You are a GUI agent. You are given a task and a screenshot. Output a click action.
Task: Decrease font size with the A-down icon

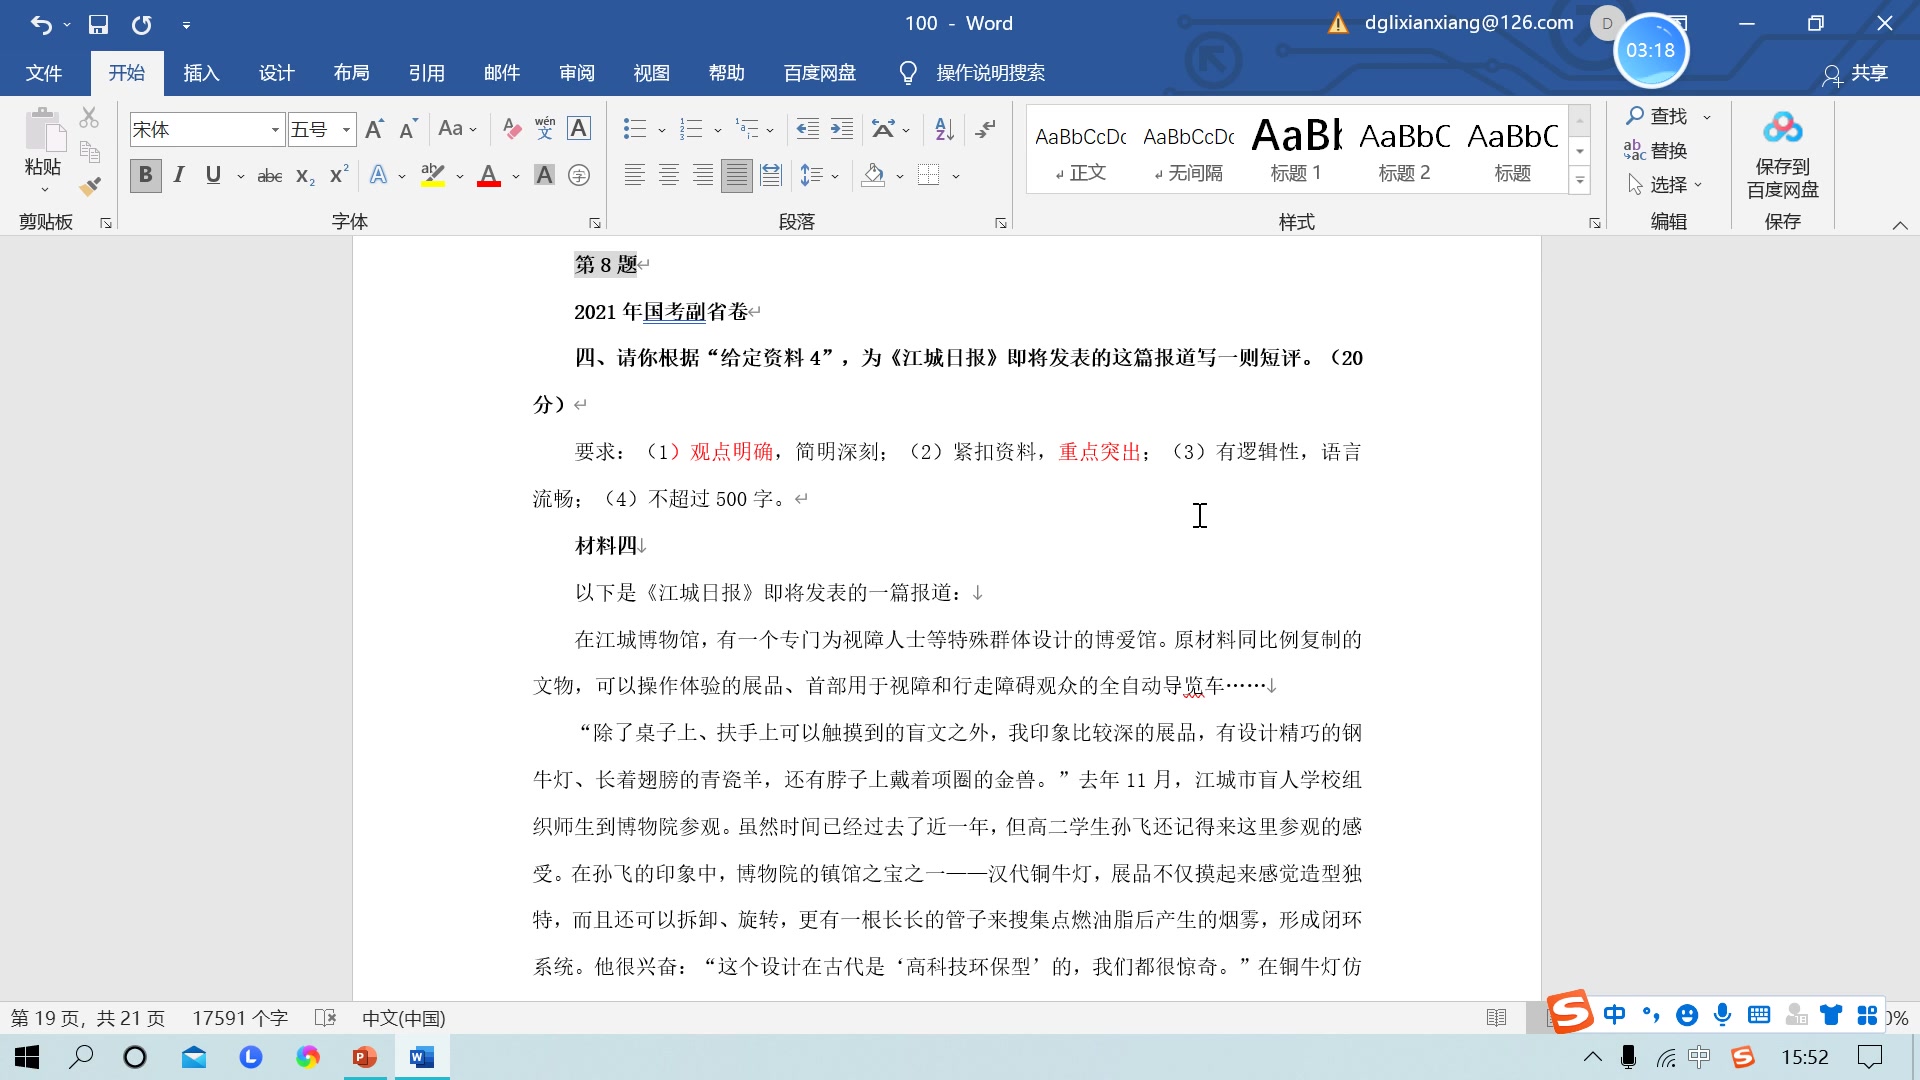407,129
